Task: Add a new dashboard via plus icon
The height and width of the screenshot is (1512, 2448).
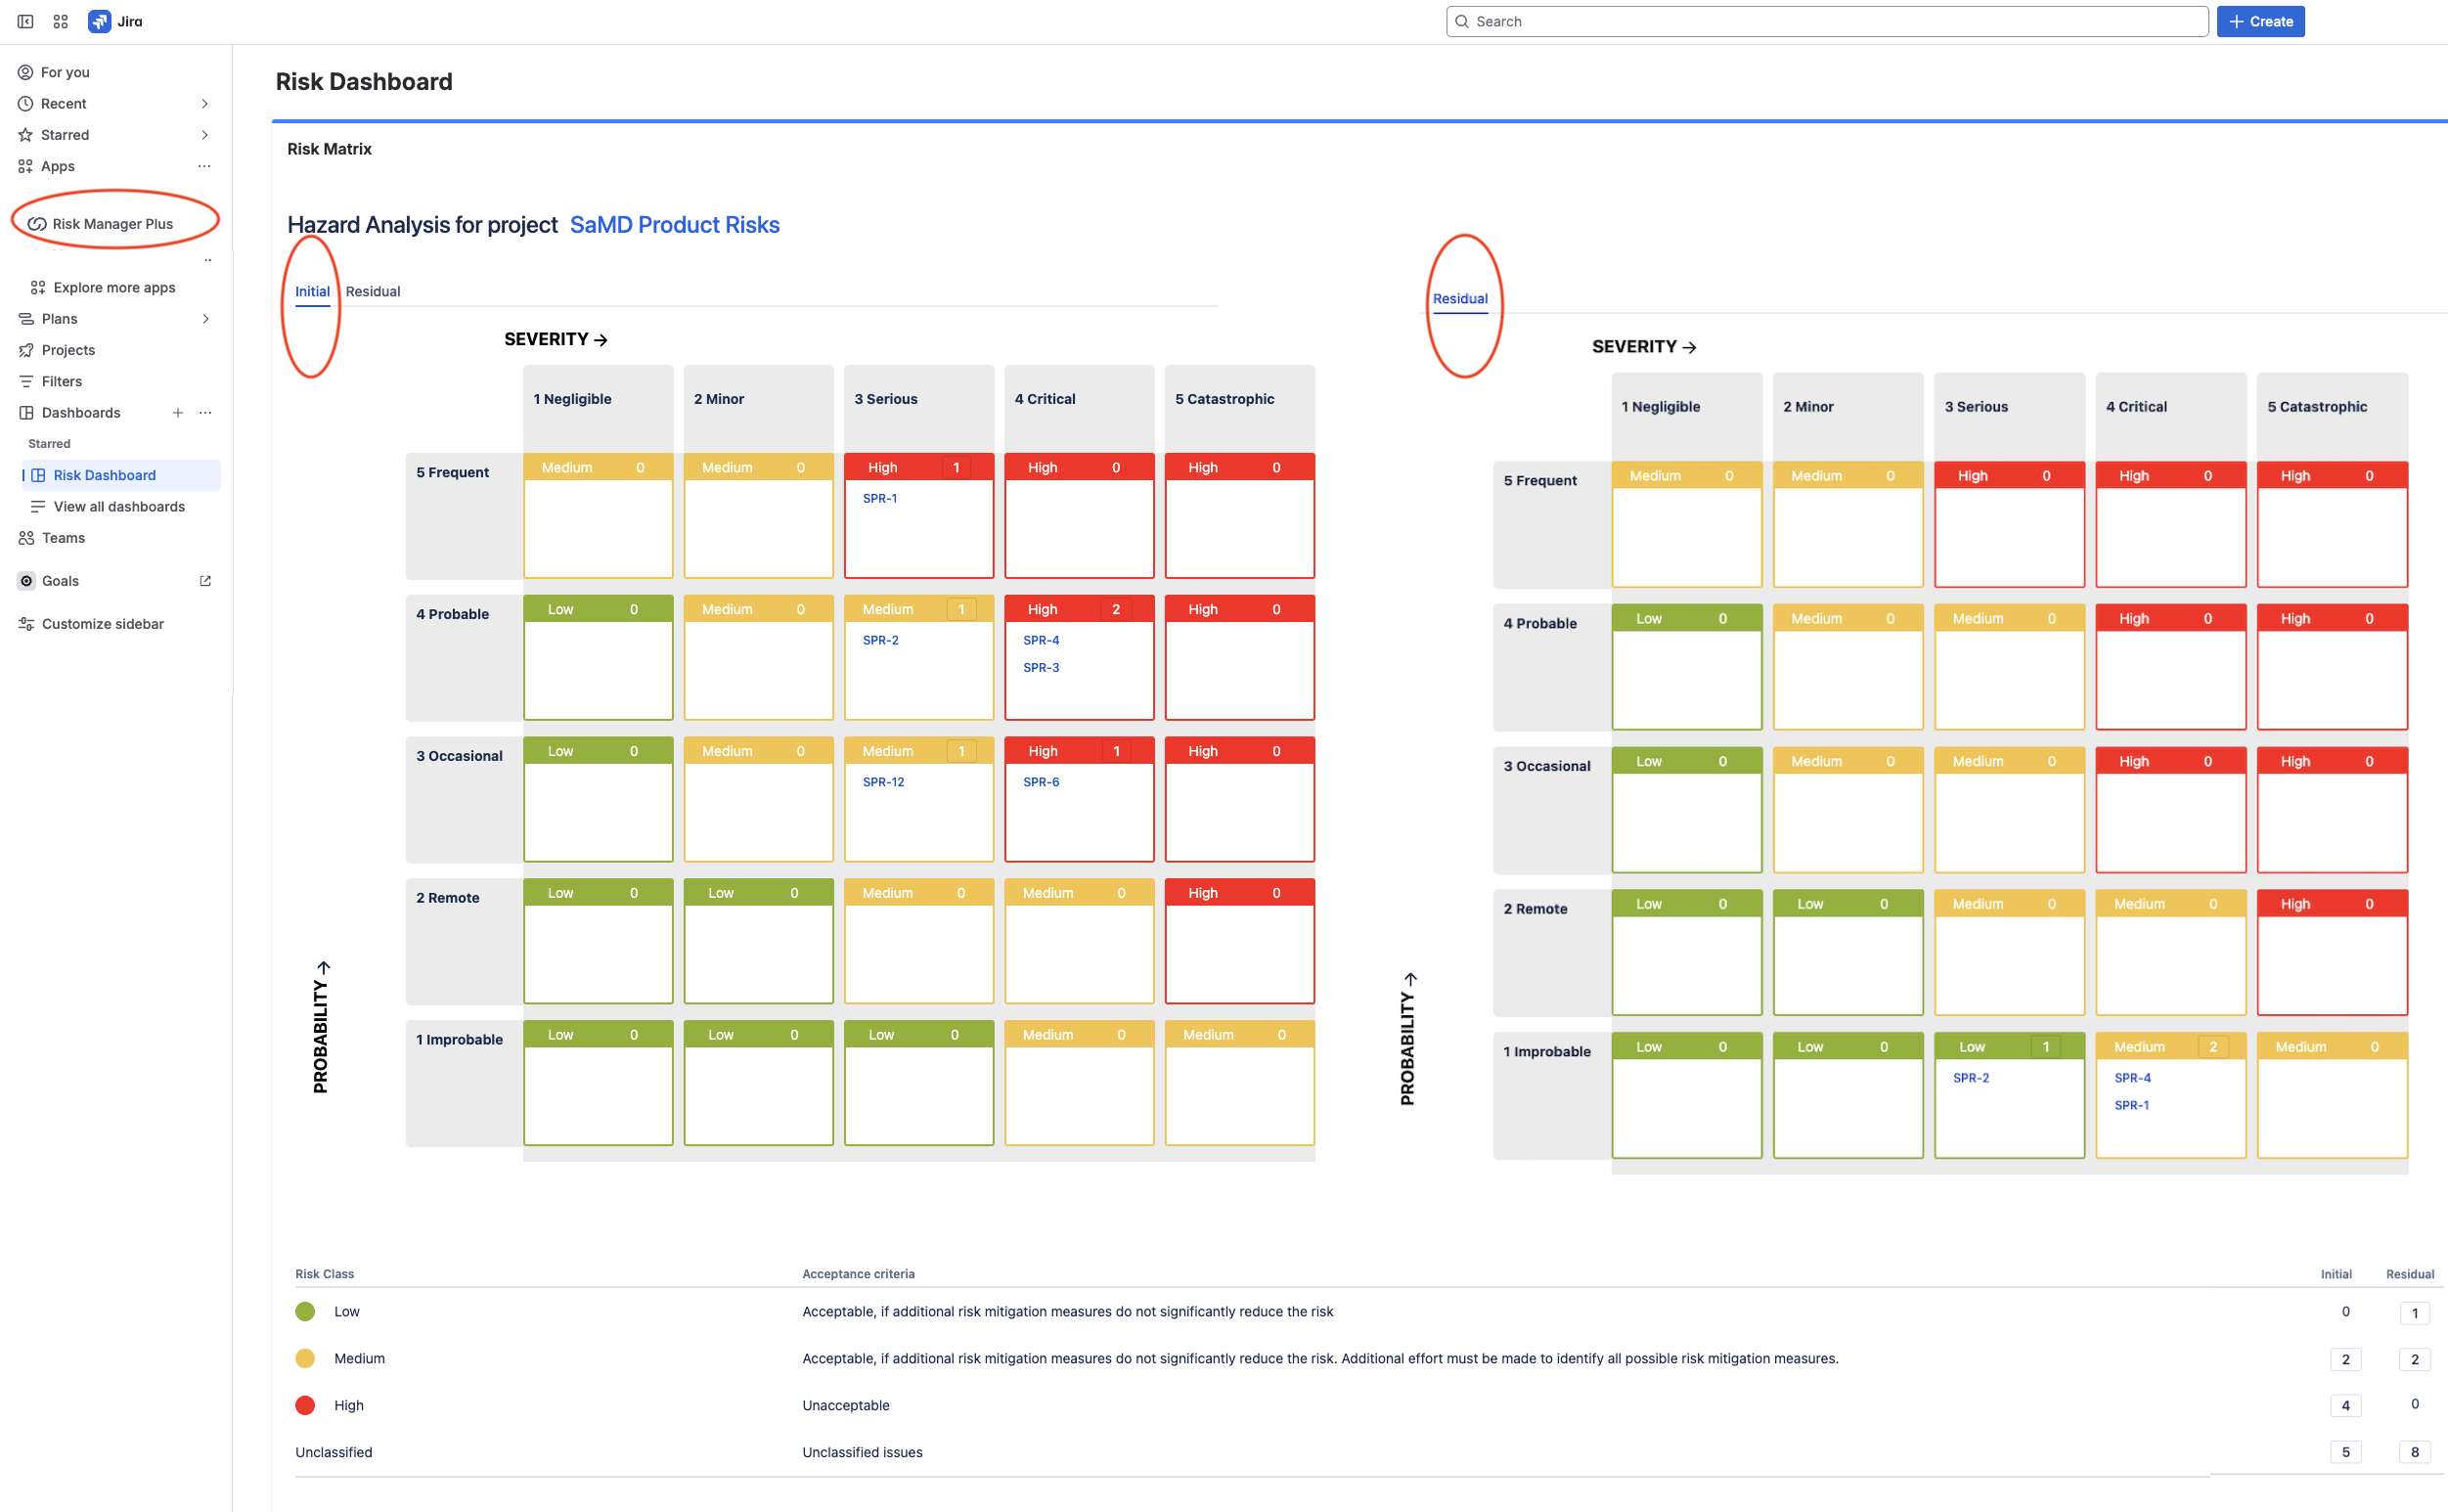Action: pos(177,412)
